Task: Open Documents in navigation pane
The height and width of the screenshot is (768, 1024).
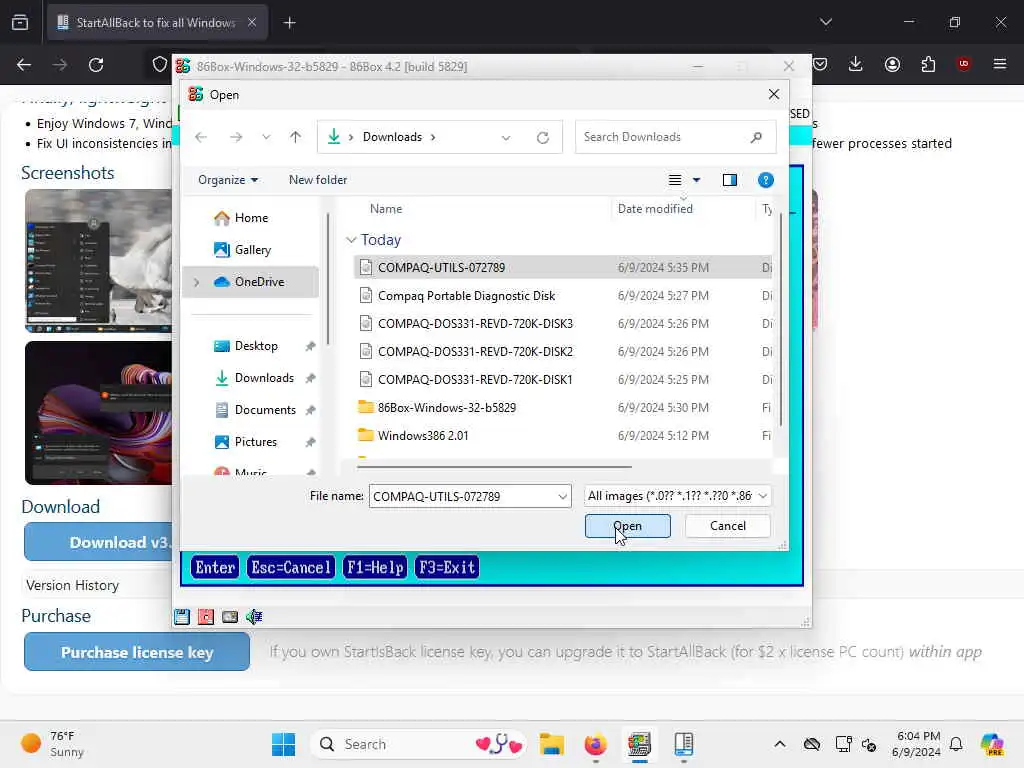Action: pos(255,410)
